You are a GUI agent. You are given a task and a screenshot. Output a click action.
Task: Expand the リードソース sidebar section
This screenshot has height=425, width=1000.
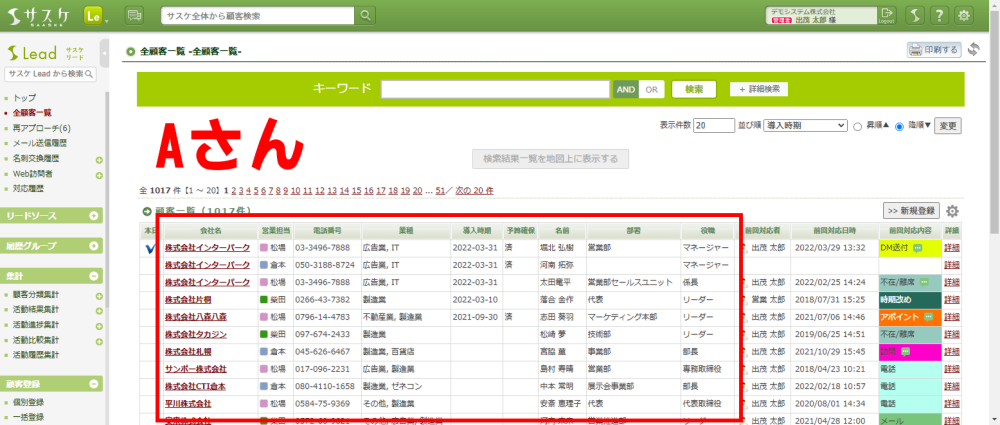click(x=94, y=215)
